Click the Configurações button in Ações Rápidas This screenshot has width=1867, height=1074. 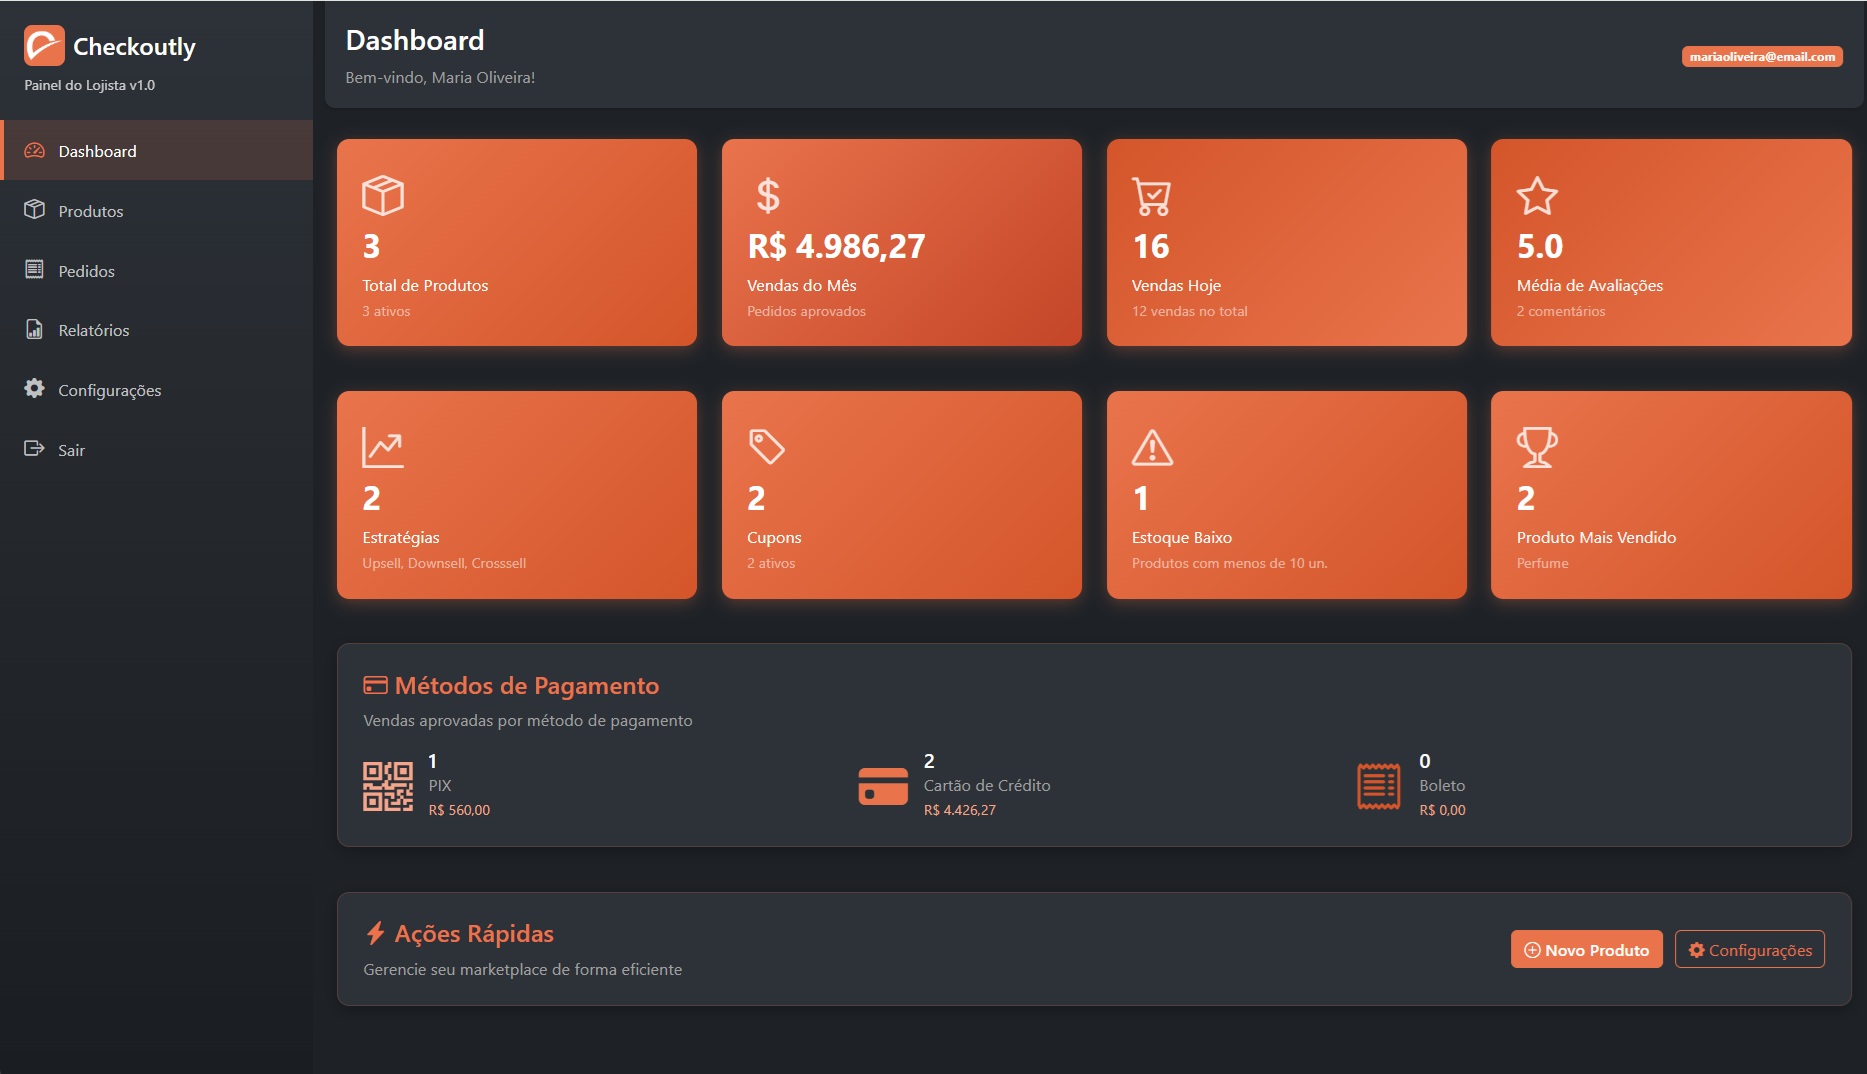pos(1749,950)
